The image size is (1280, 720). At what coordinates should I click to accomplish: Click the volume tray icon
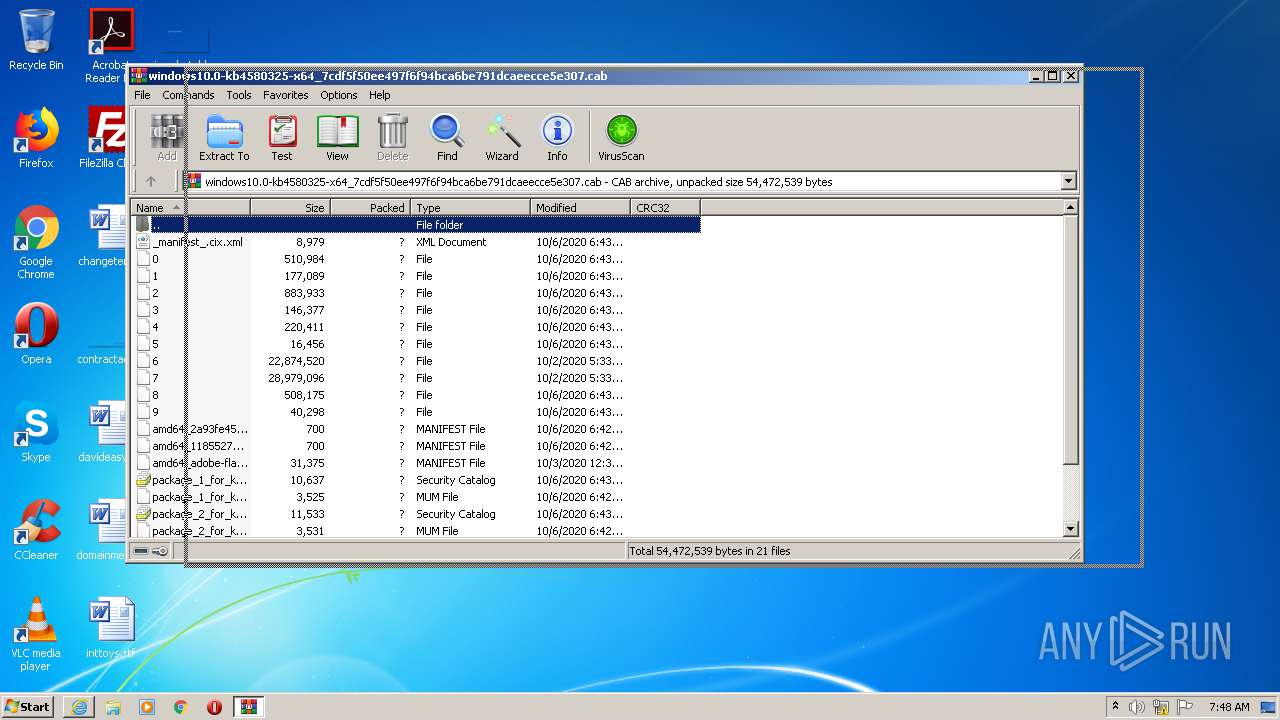(1137, 707)
